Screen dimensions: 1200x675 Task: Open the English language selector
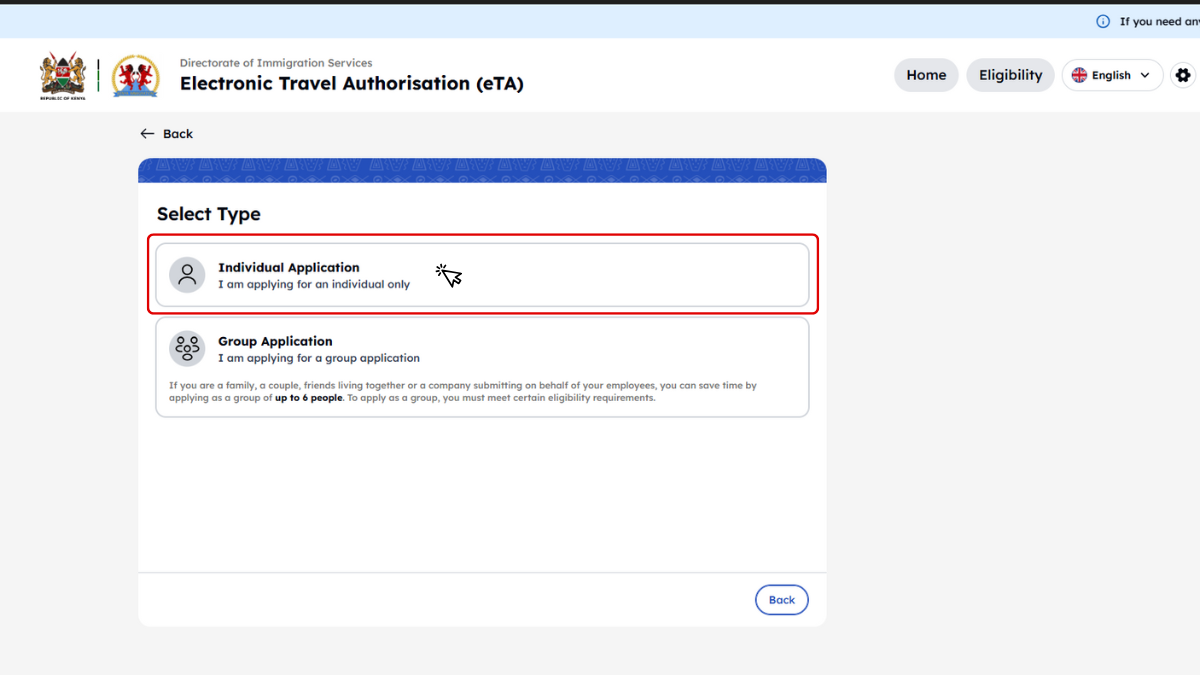(x=1111, y=75)
